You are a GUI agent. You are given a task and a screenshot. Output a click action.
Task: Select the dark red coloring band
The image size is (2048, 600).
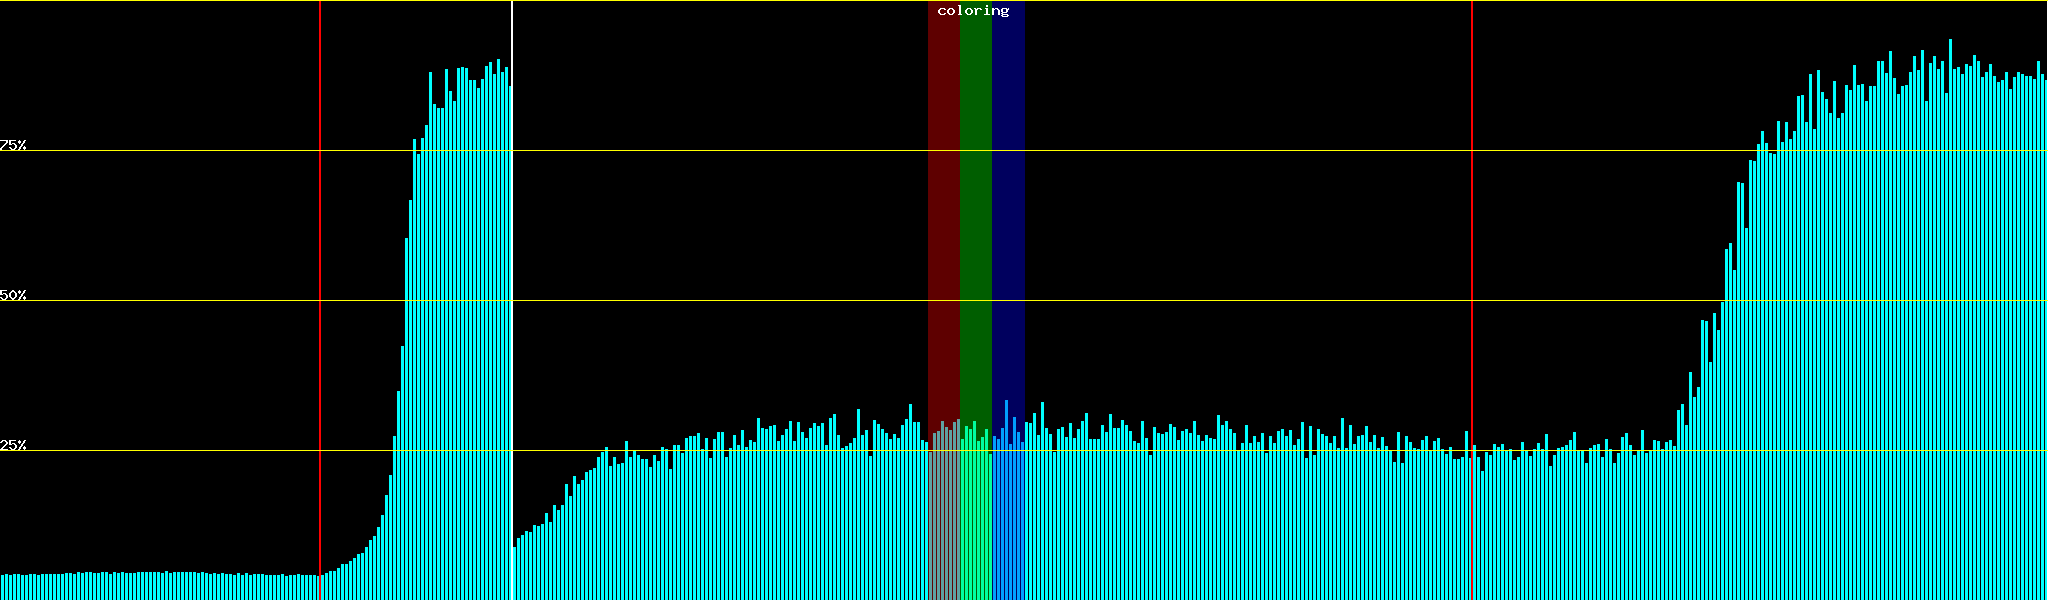point(943,200)
